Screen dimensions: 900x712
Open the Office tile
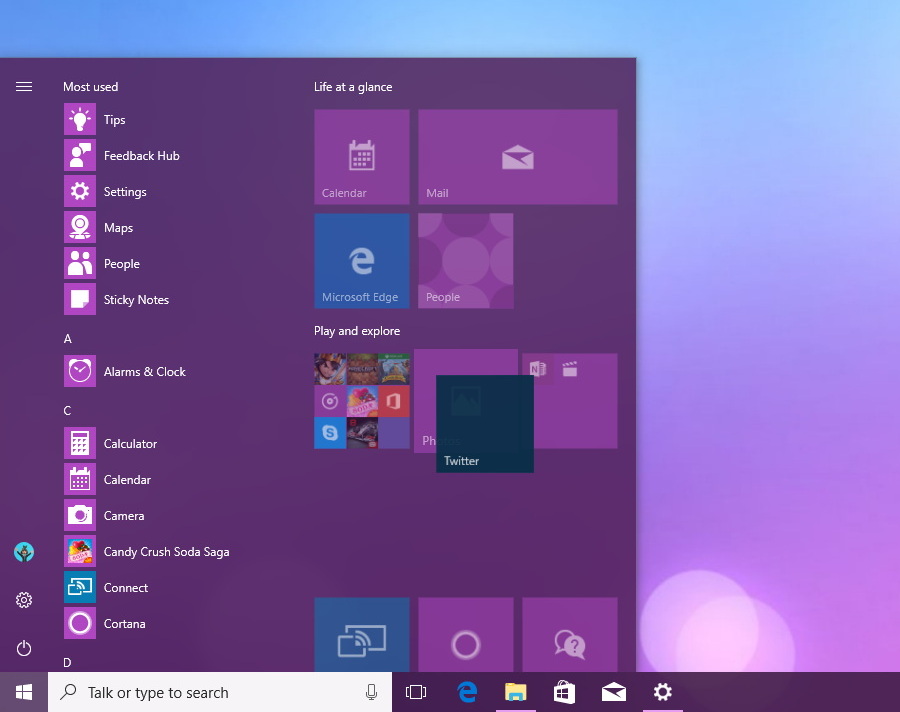tap(394, 401)
